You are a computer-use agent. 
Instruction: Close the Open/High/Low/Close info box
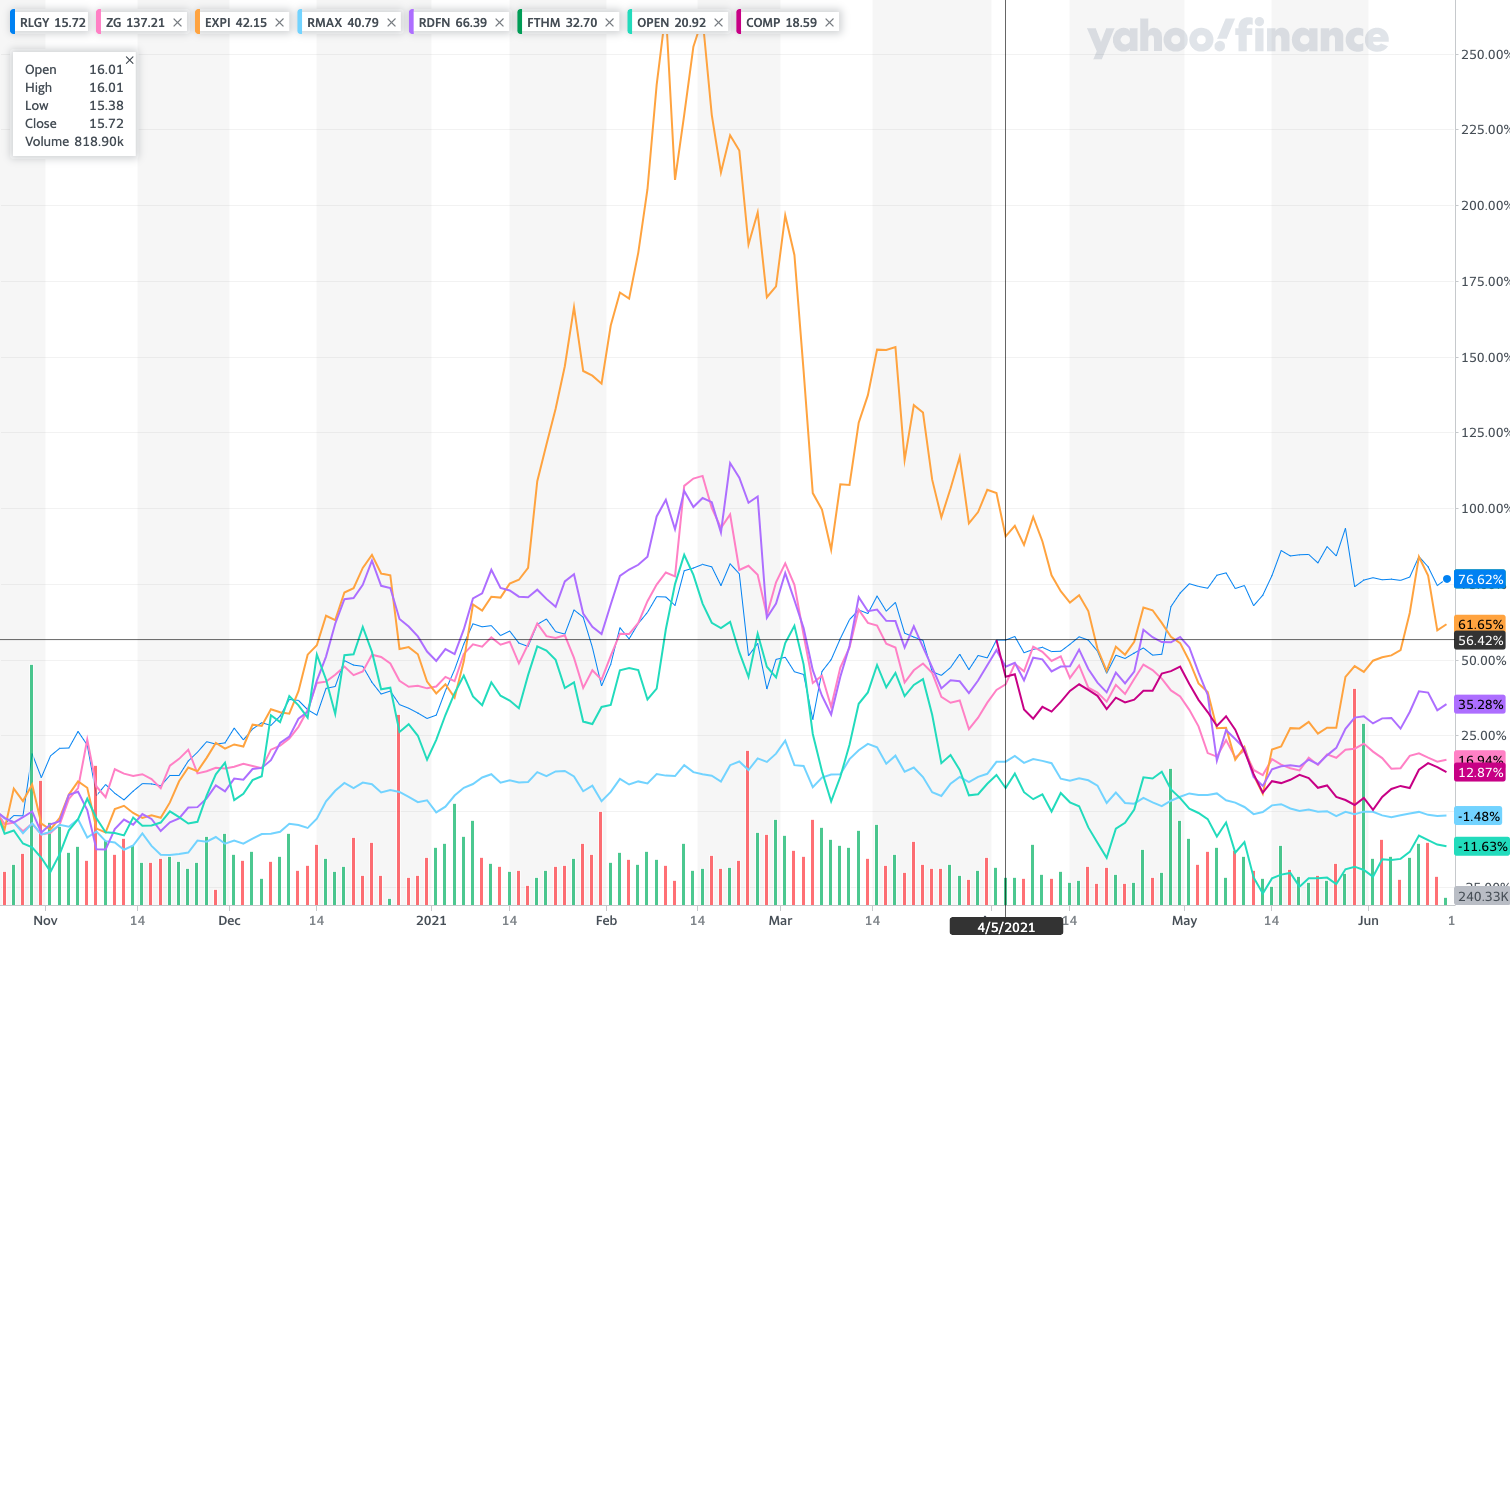129,60
